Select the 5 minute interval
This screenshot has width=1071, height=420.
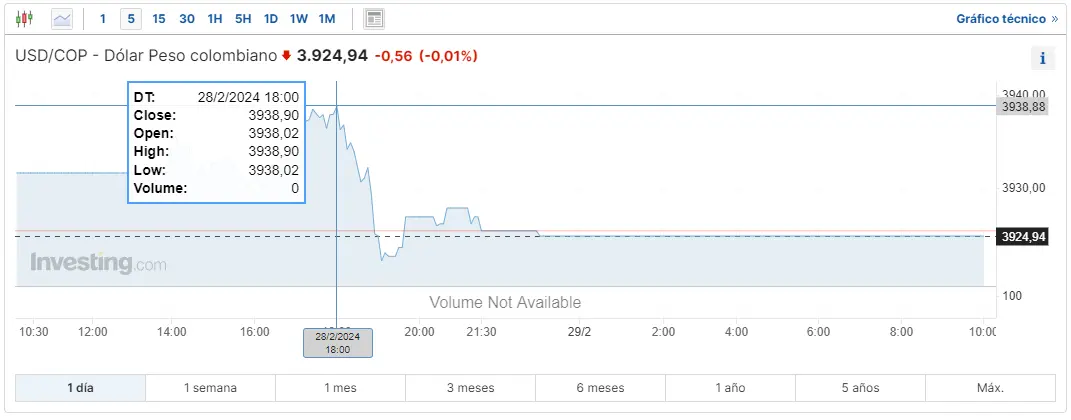[131, 18]
